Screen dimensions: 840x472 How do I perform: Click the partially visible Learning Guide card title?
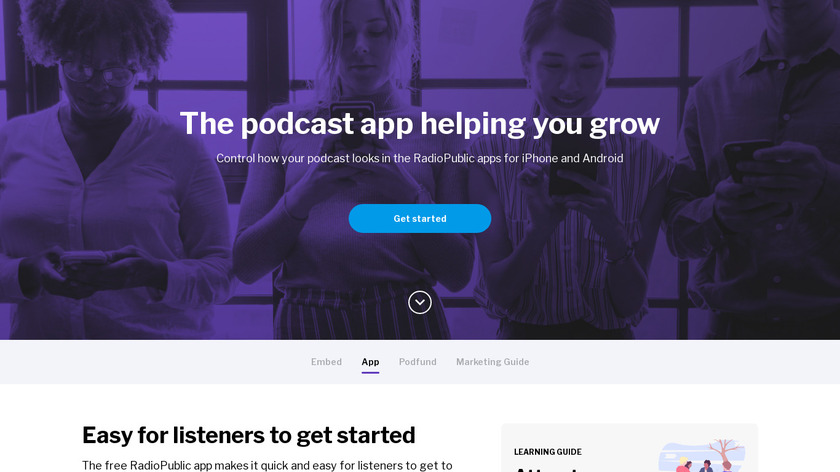point(546,470)
